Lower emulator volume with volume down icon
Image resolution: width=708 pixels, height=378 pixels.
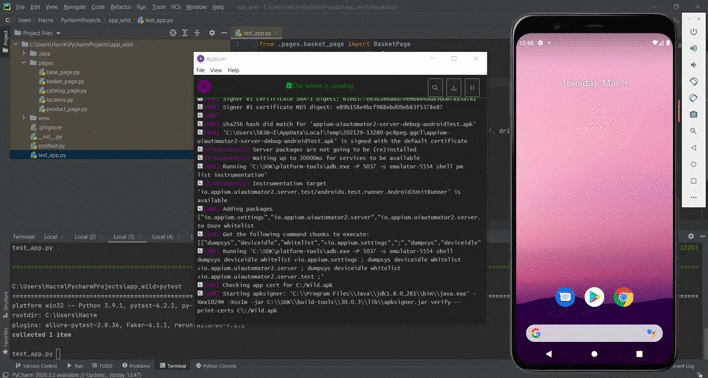(x=693, y=65)
